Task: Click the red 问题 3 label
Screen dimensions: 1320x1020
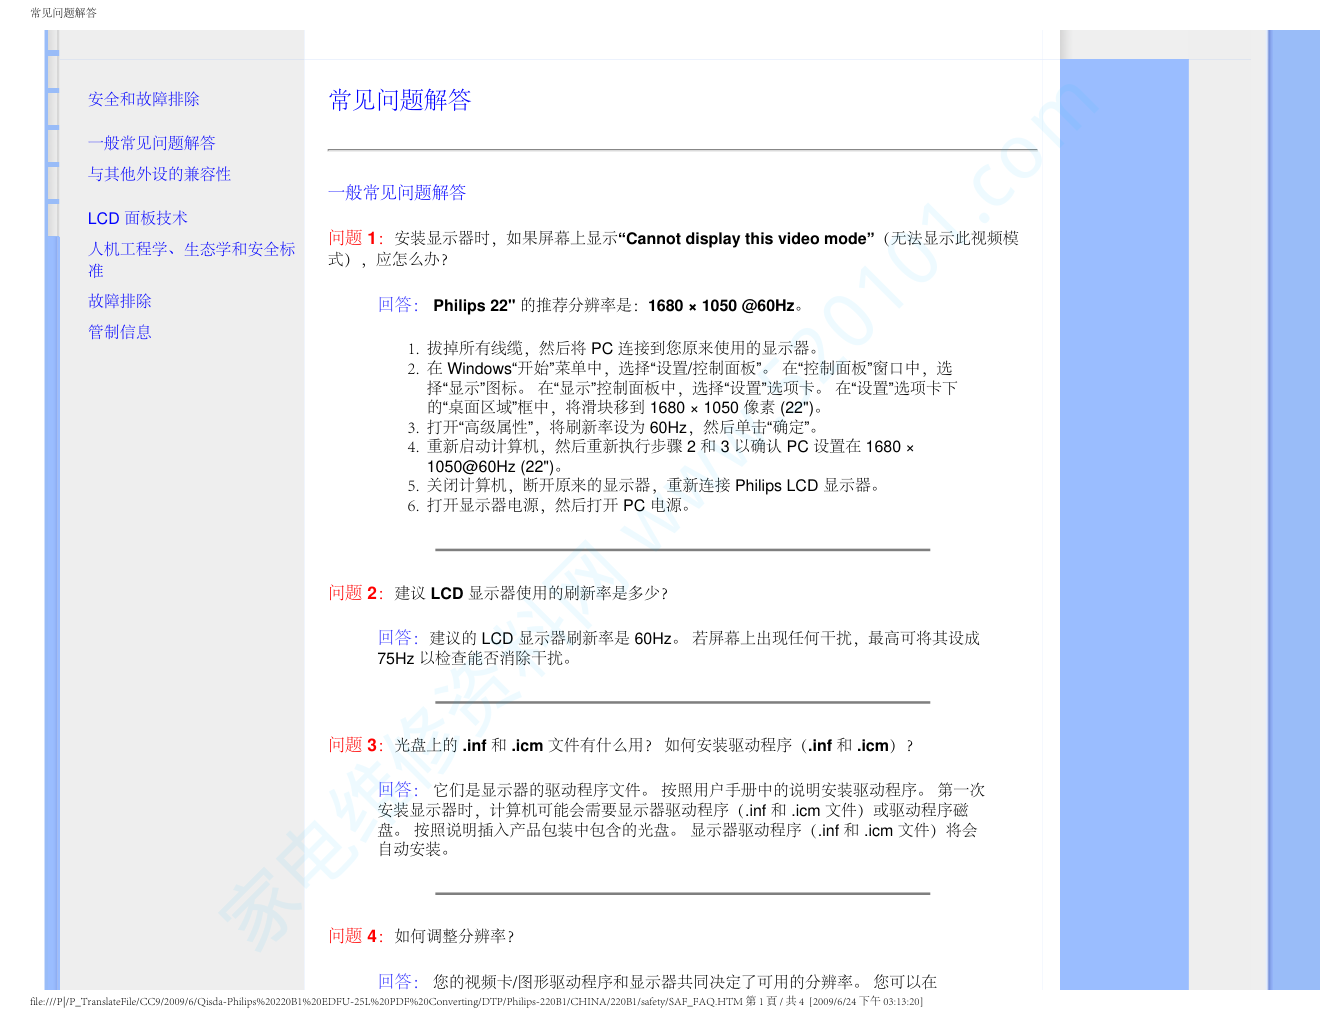Action: (356, 745)
